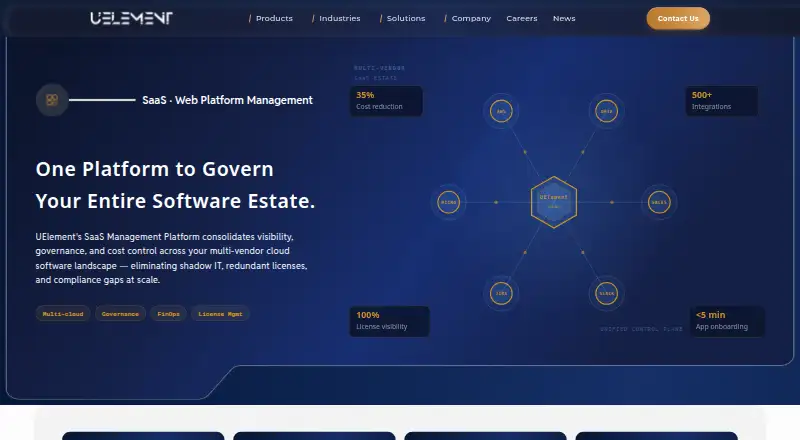Click the JIRA node in the diagram

[501, 294]
